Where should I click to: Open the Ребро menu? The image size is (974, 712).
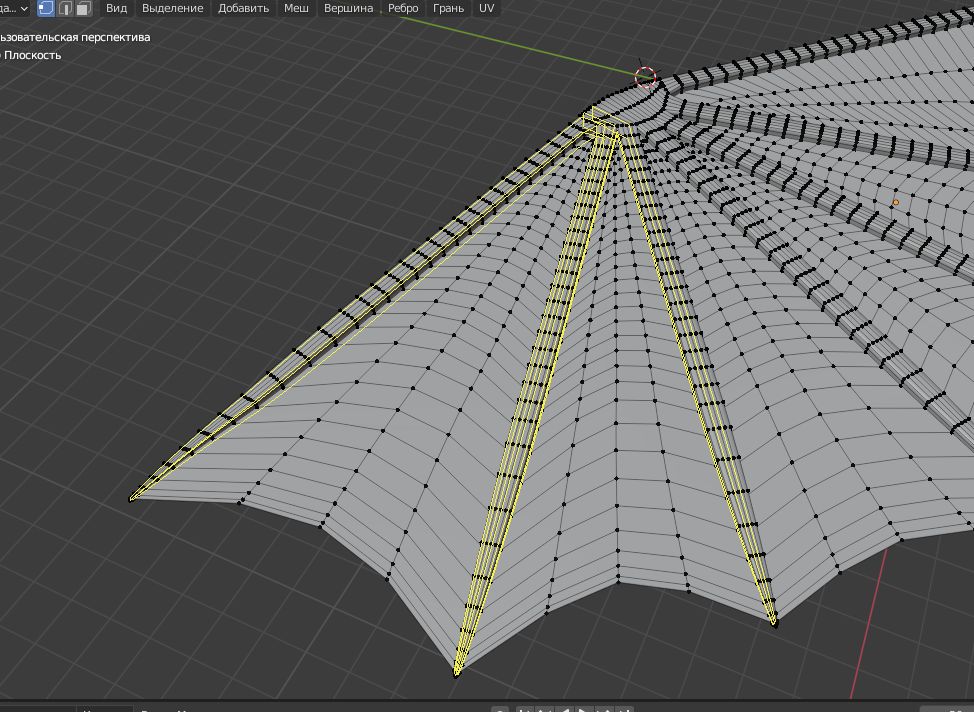(x=403, y=8)
